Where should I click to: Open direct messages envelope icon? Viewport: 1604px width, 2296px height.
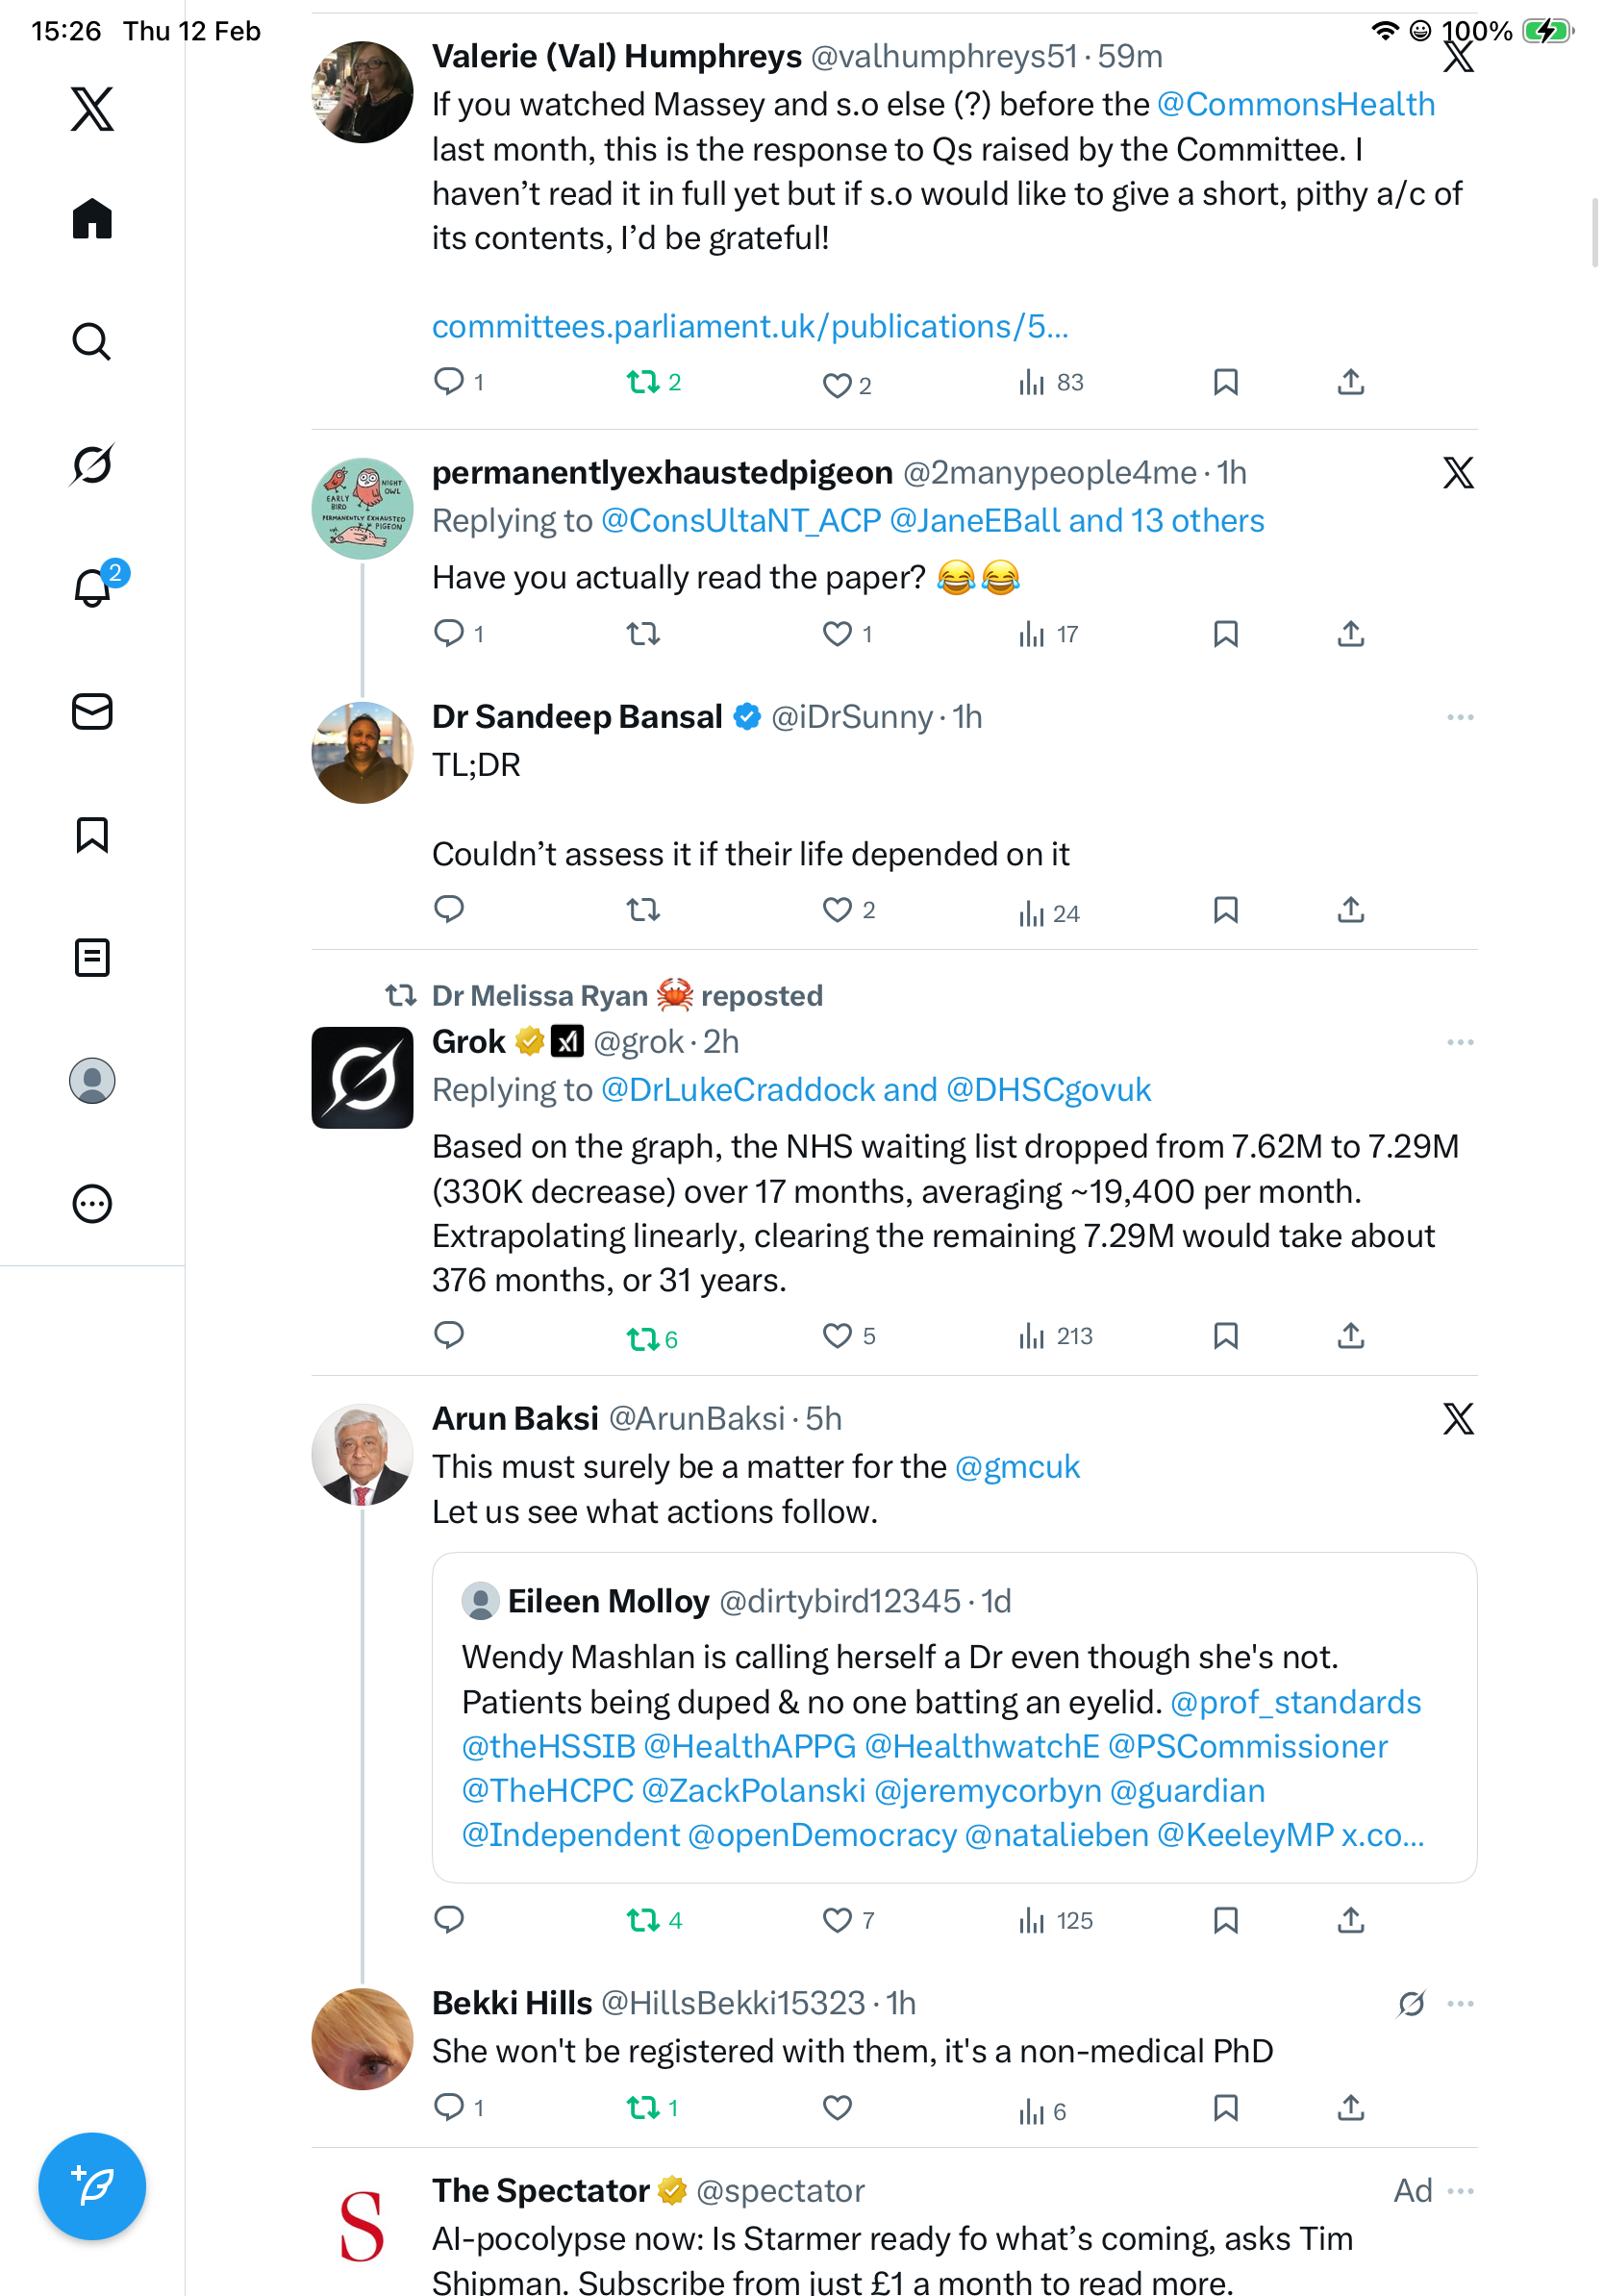point(92,712)
